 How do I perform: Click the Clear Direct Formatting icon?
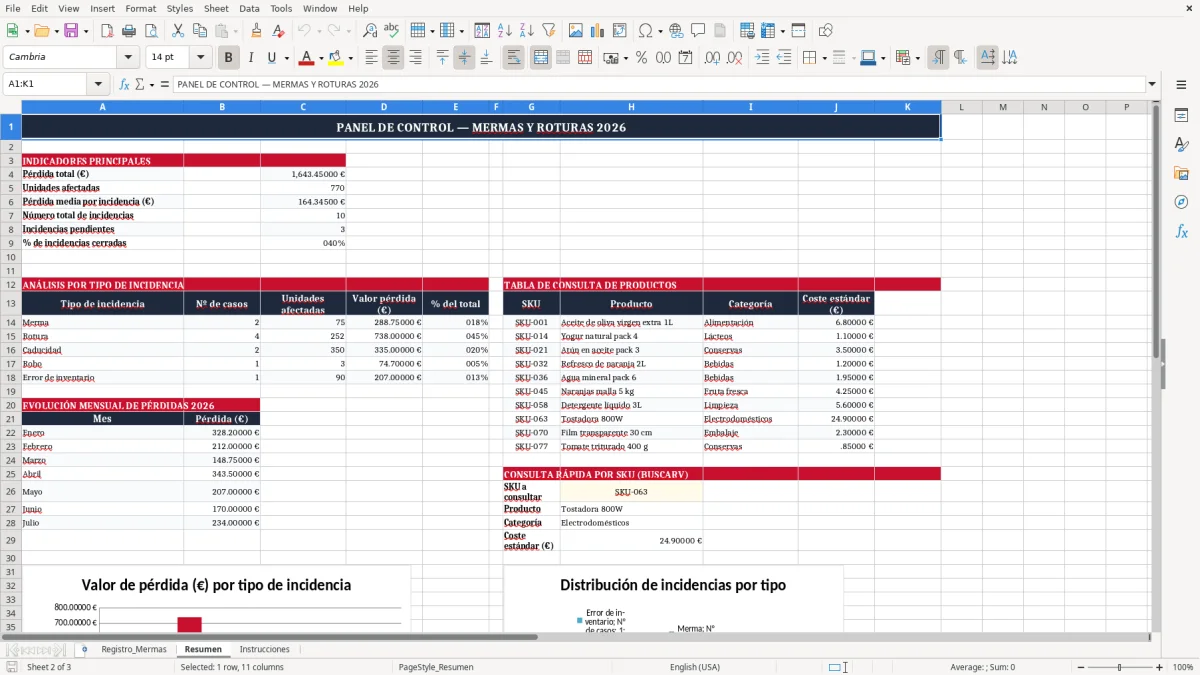pos(278,31)
